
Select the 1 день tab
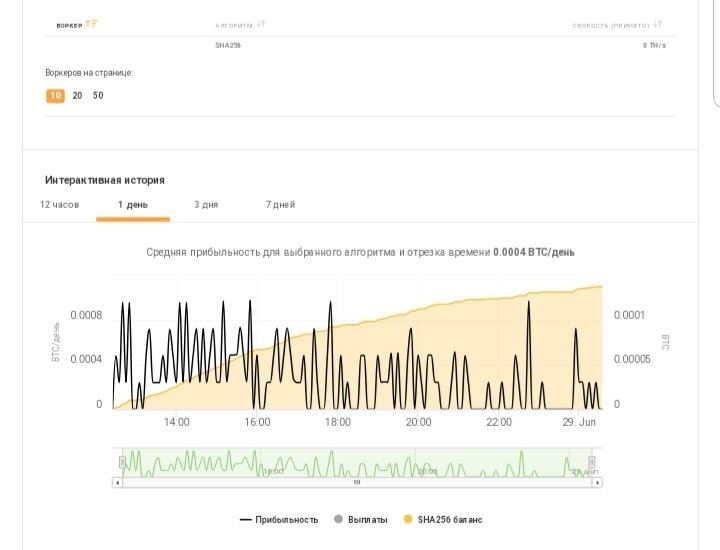[133, 205]
